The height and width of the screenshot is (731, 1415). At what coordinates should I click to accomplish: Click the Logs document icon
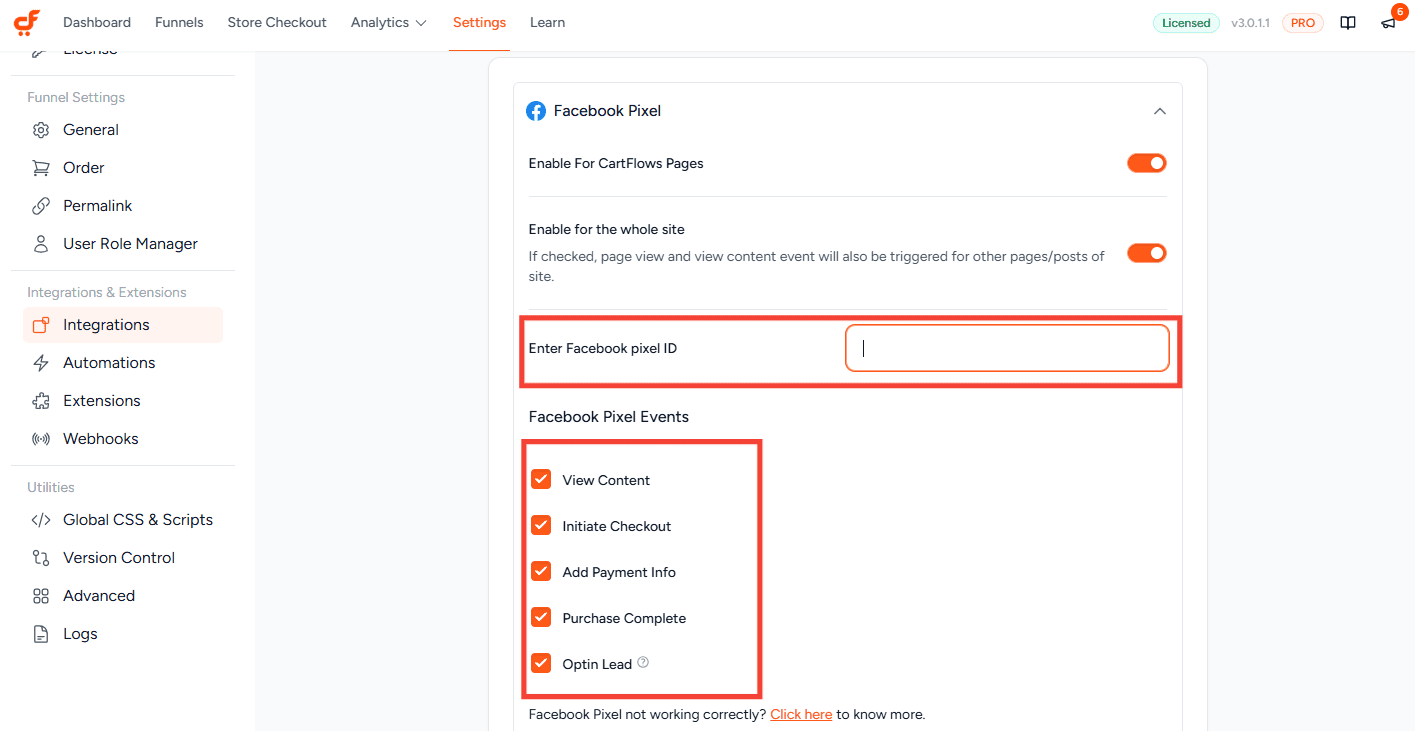(x=41, y=634)
